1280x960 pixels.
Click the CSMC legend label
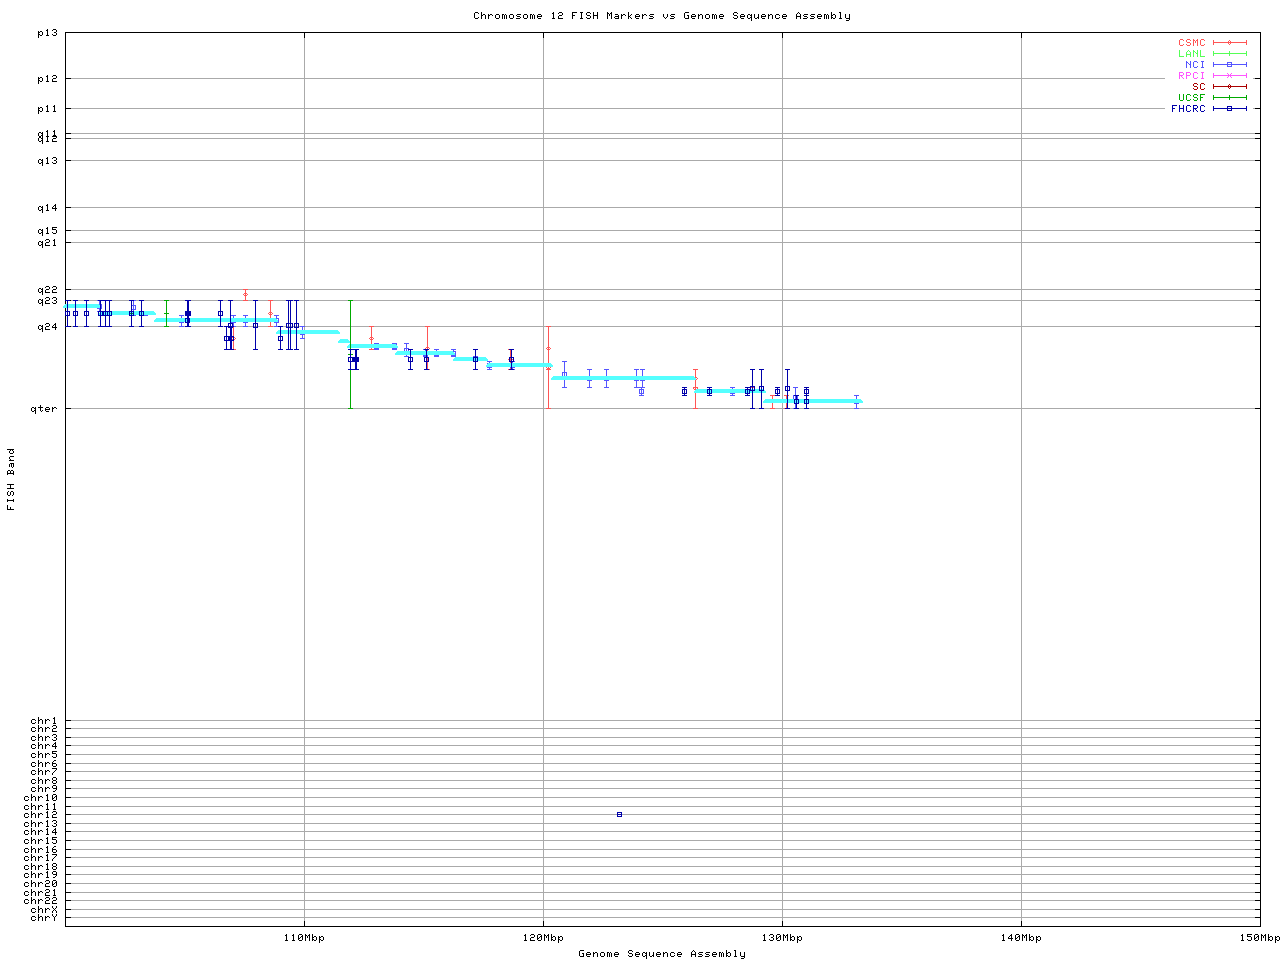tap(1191, 43)
